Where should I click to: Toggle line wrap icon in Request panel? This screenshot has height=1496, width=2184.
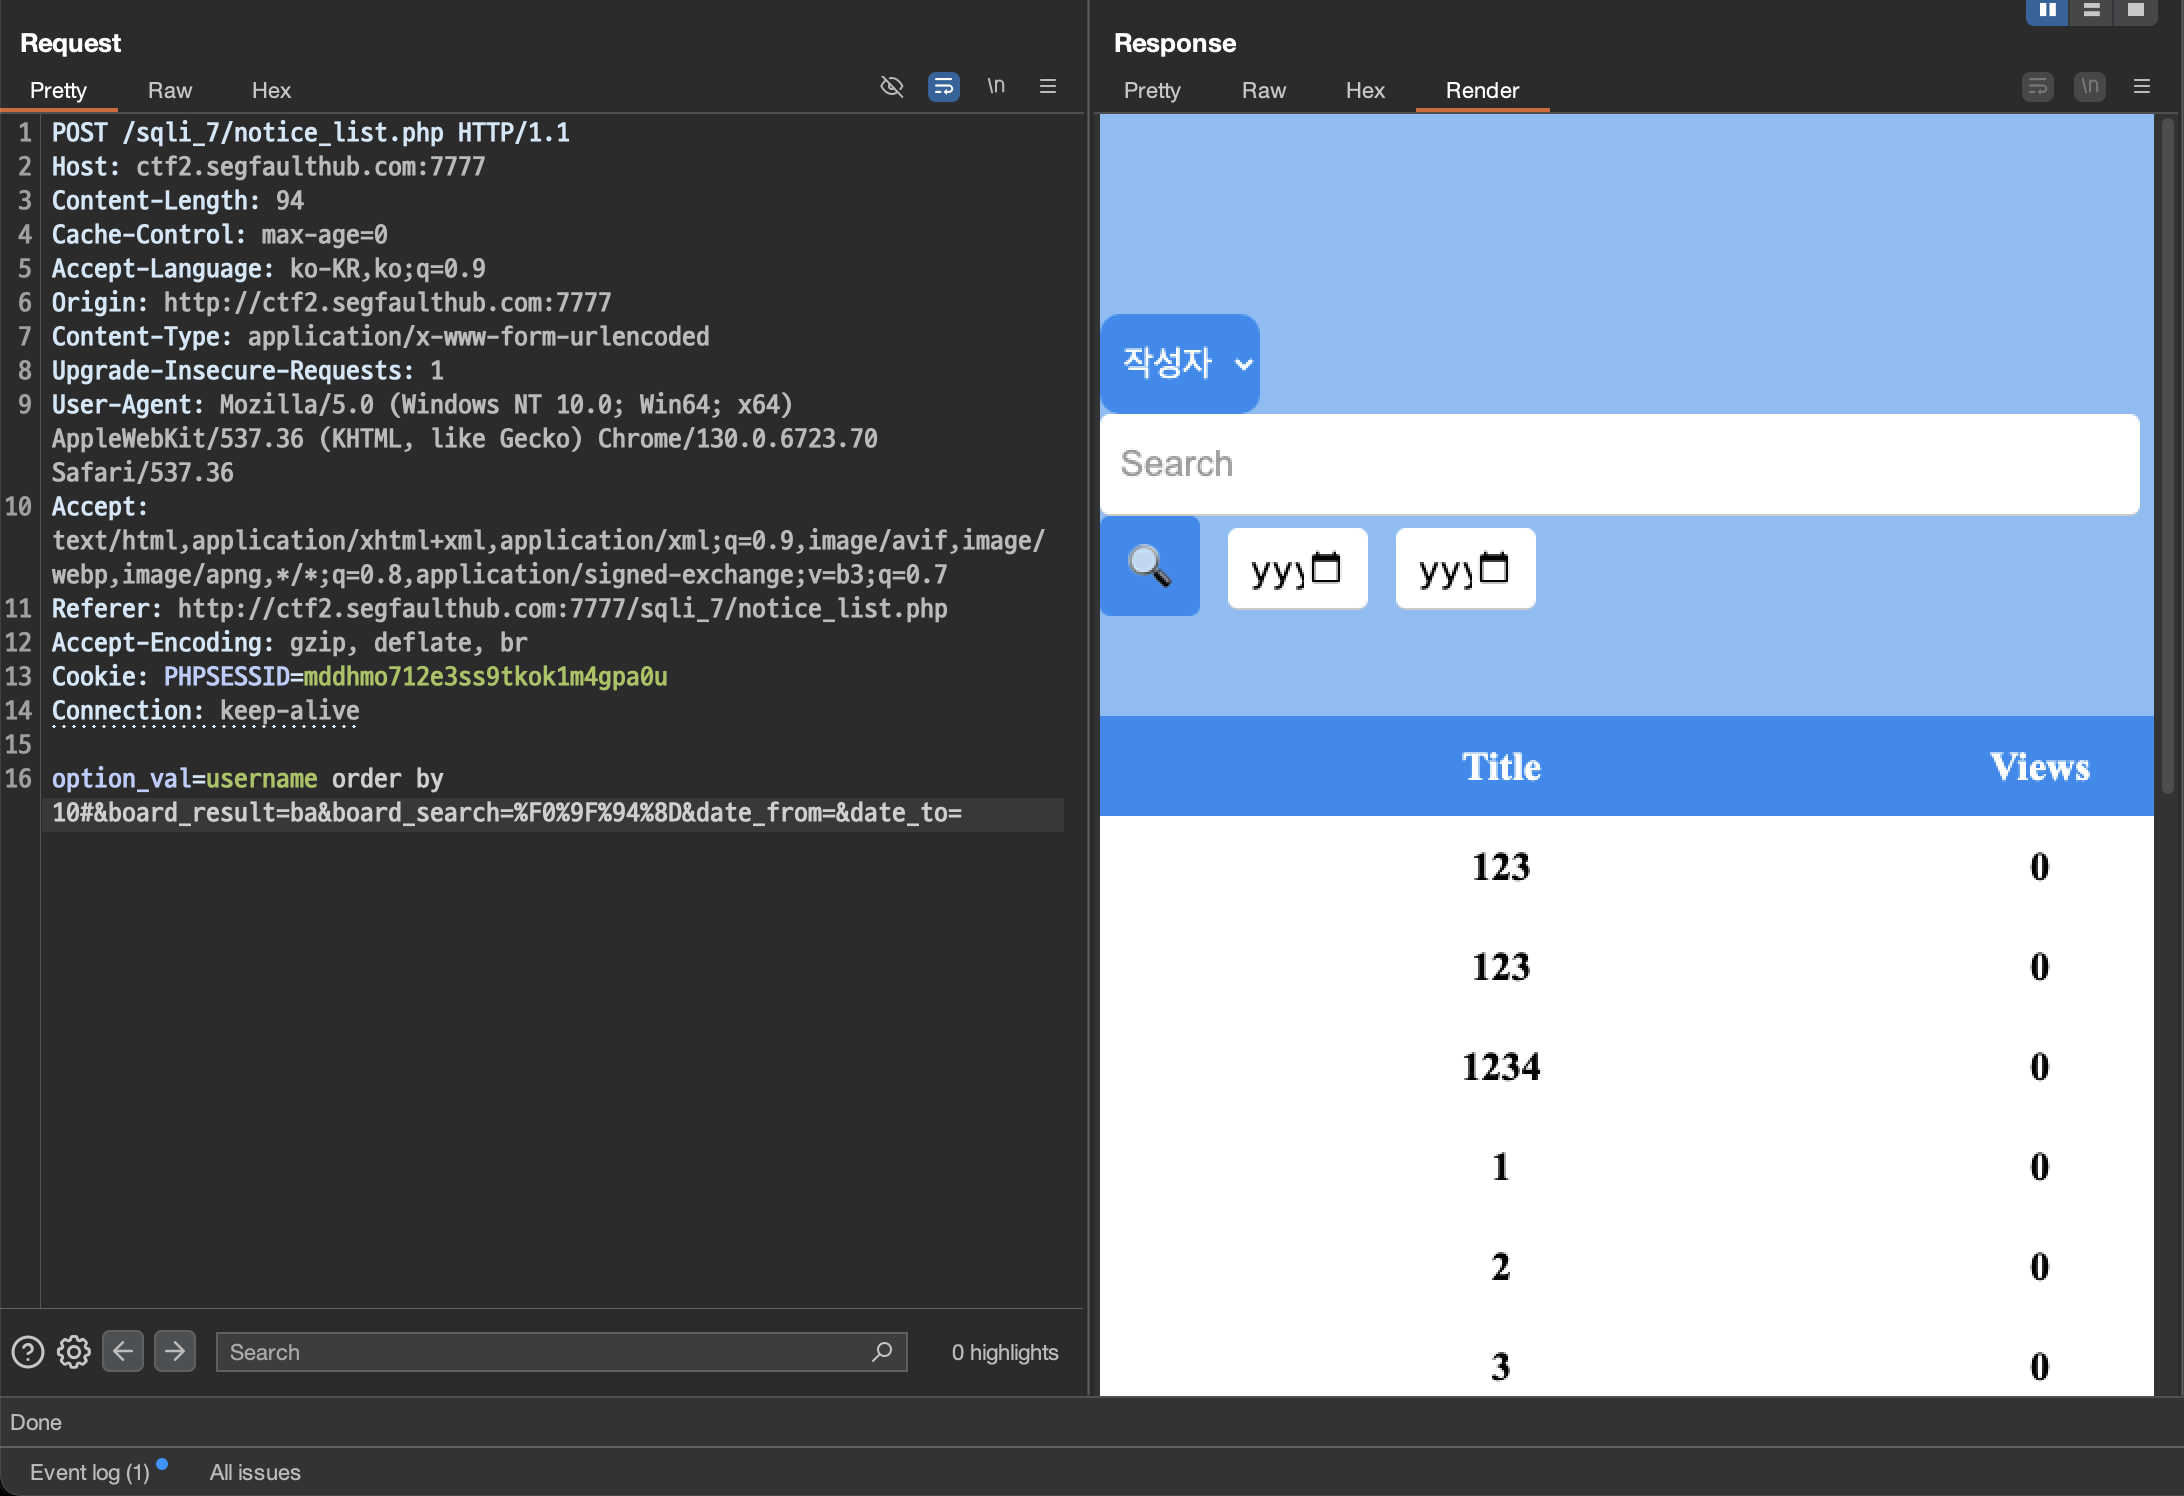tap(943, 87)
